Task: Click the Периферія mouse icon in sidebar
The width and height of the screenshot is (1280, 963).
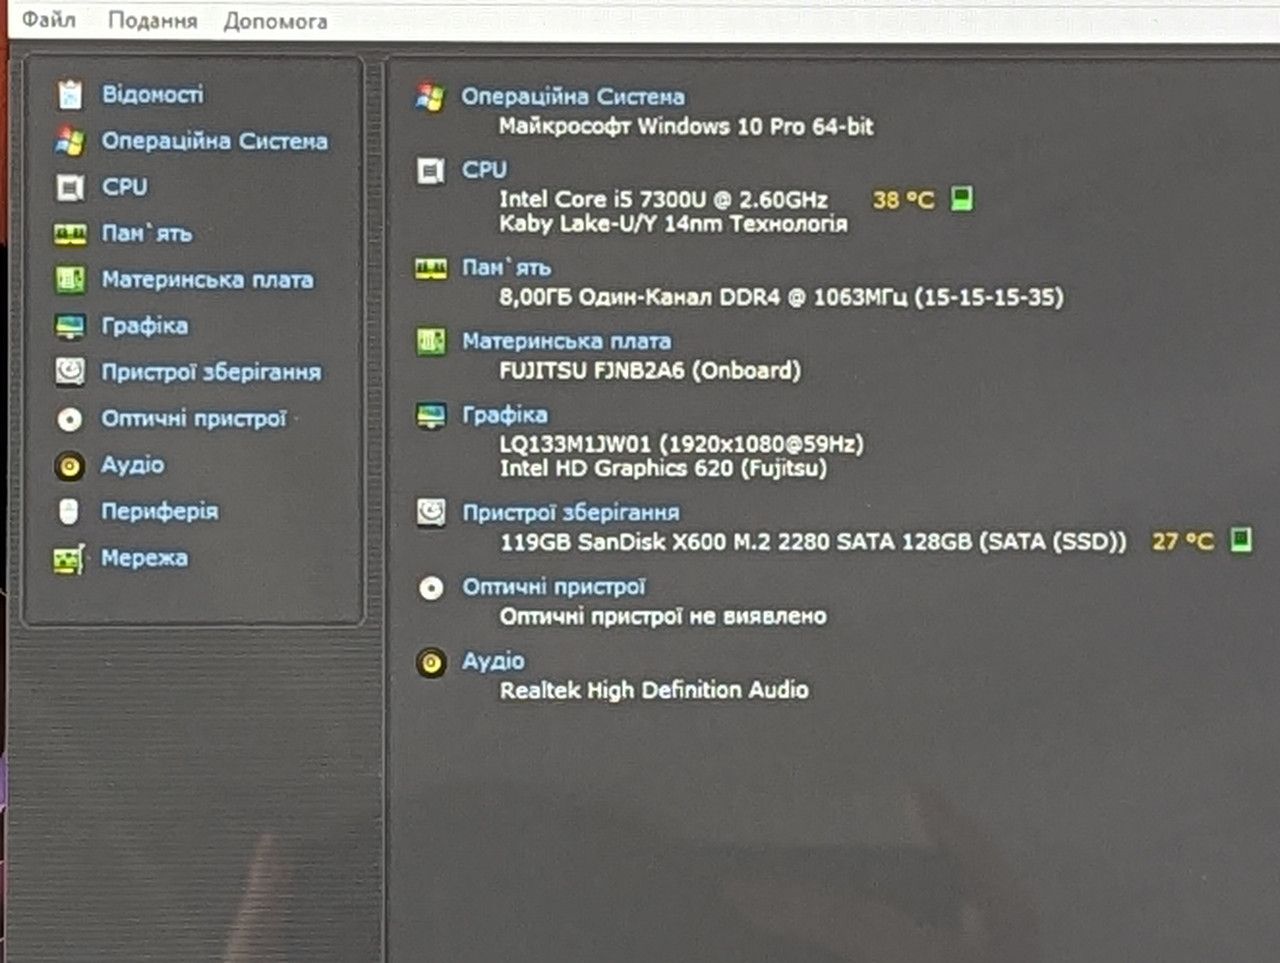Action: click(x=68, y=511)
